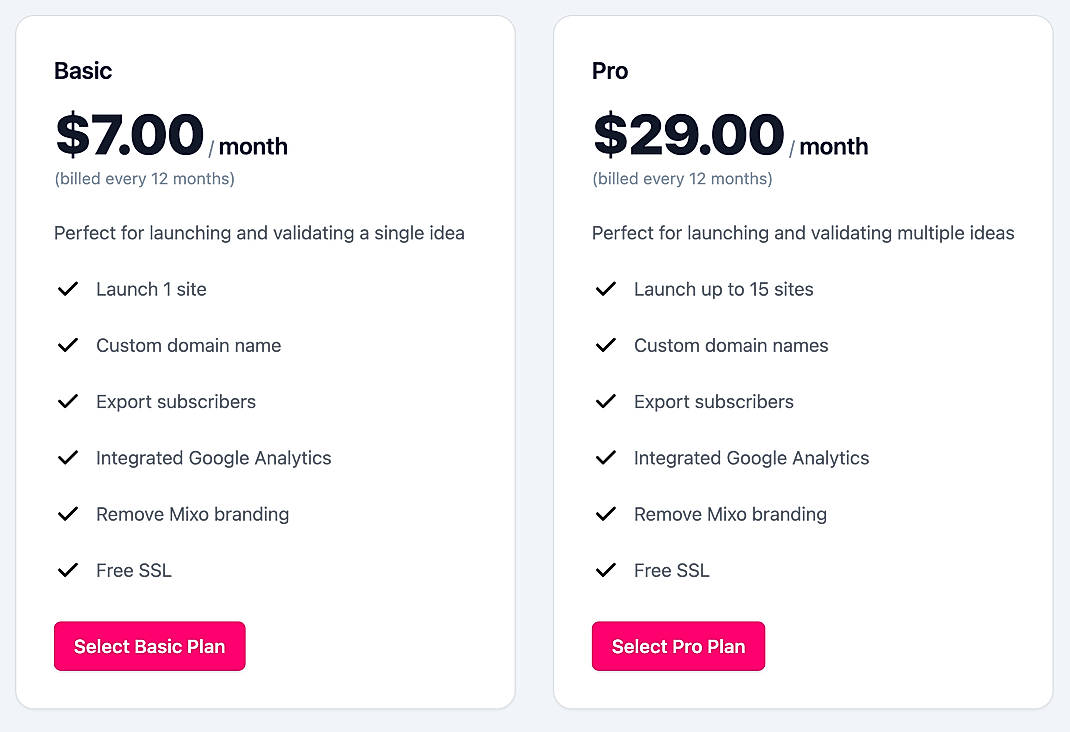Select Pro Plan
The width and height of the screenshot is (1070, 732).
678,646
